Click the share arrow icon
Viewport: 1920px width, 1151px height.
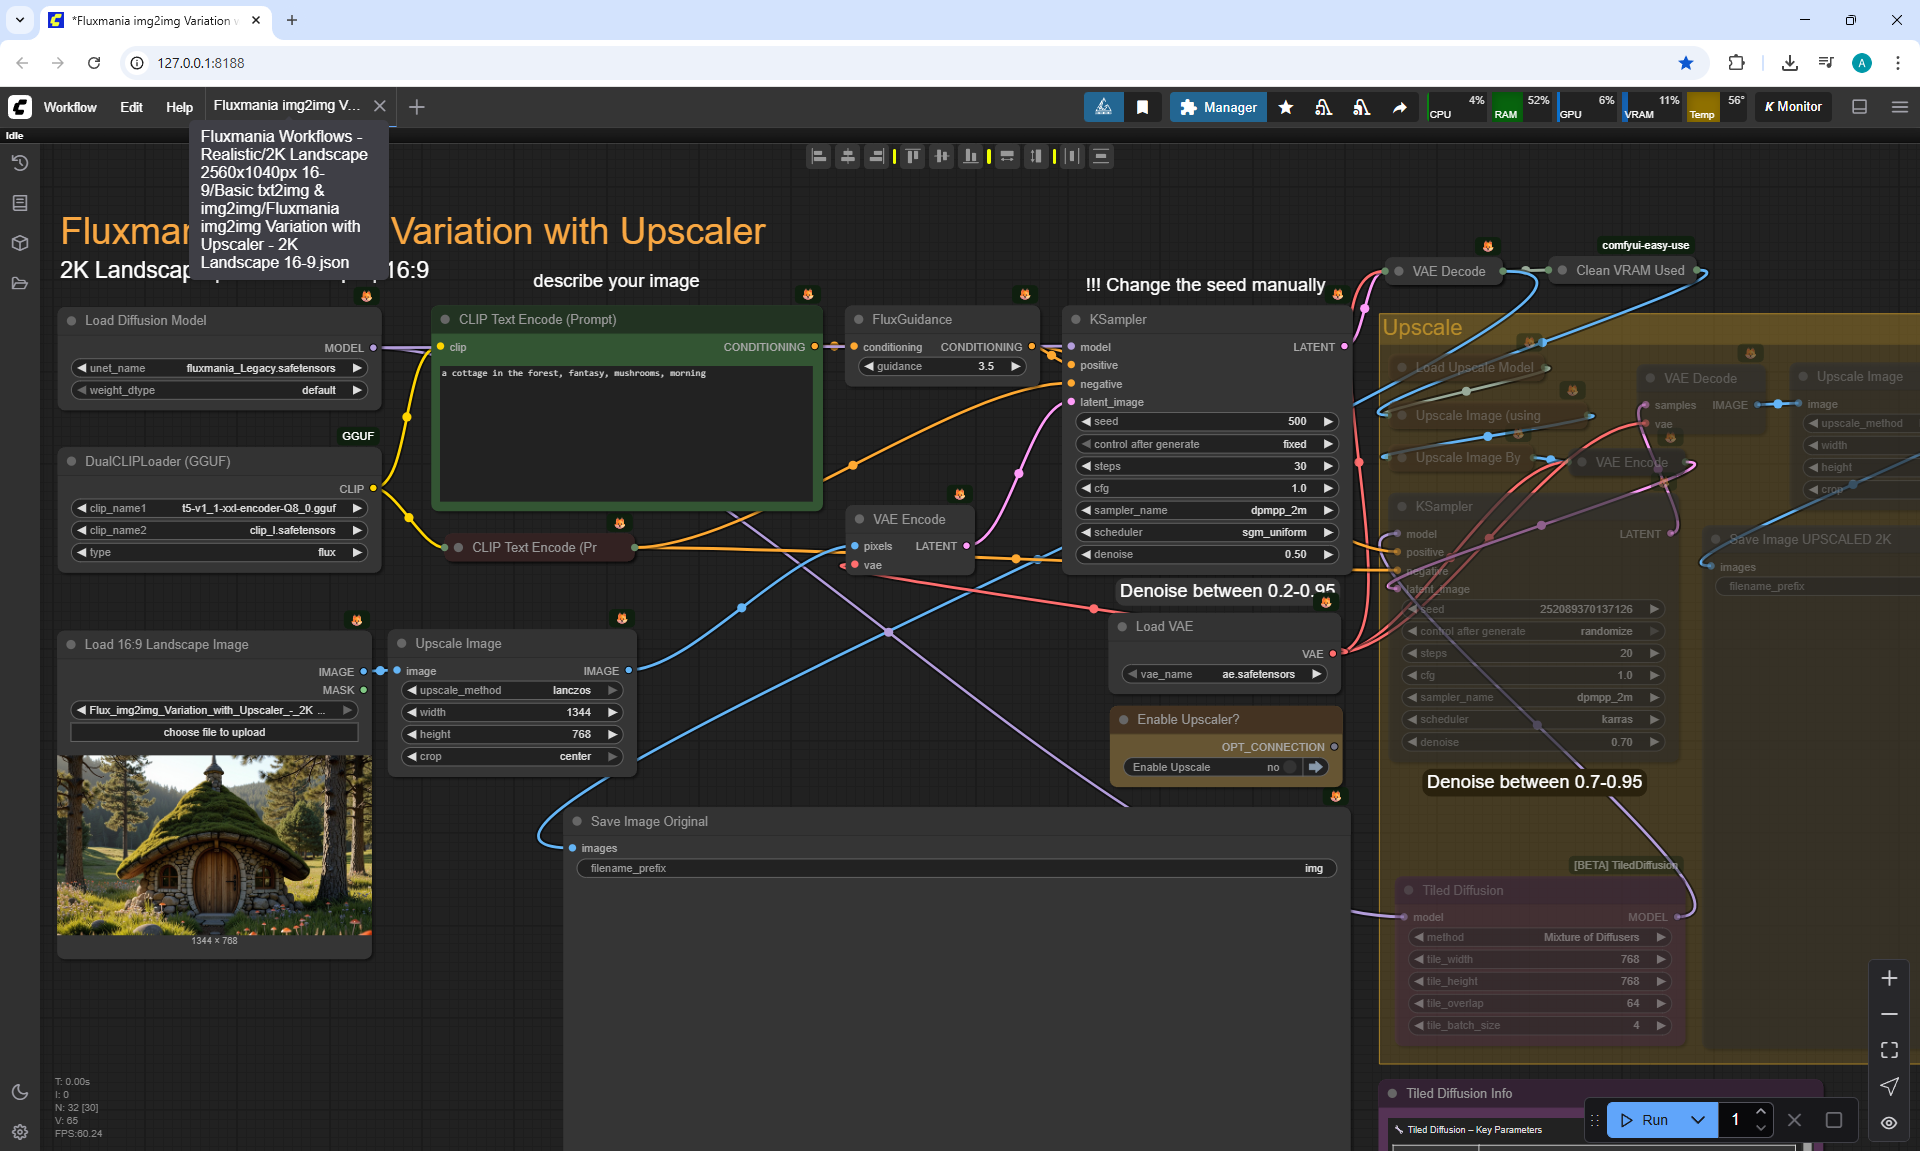point(1399,107)
